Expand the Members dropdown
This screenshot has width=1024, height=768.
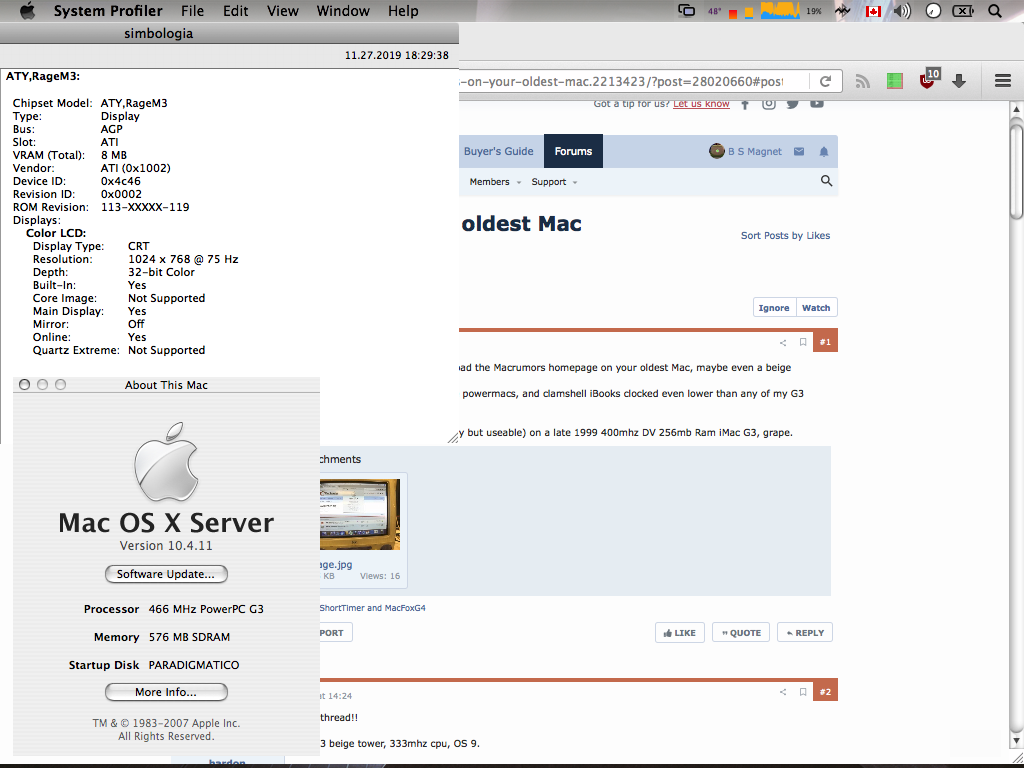click(496, 182)
